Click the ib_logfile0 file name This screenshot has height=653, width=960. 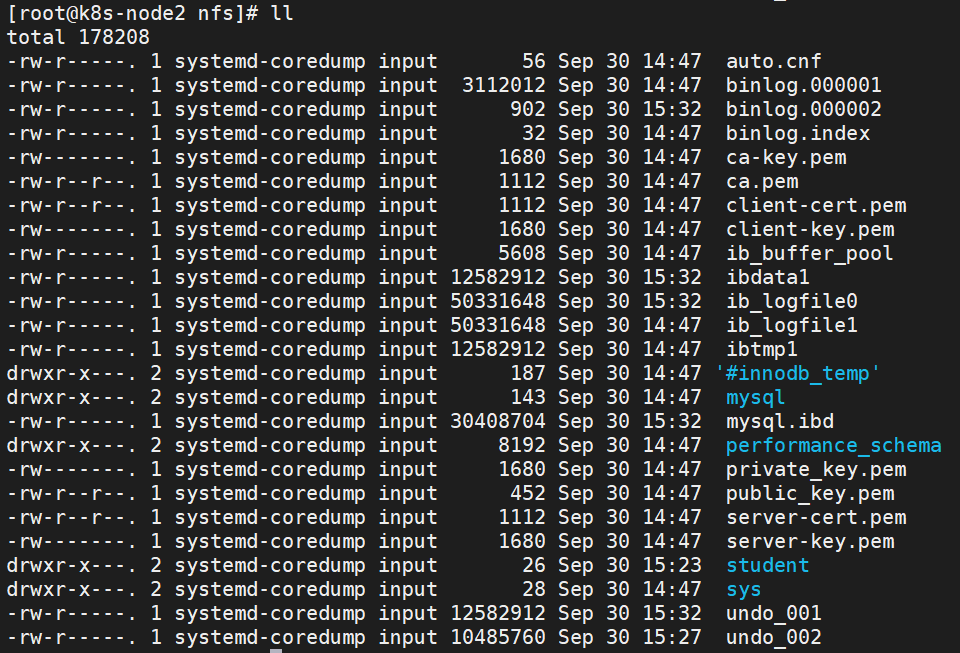pos(791,302)
